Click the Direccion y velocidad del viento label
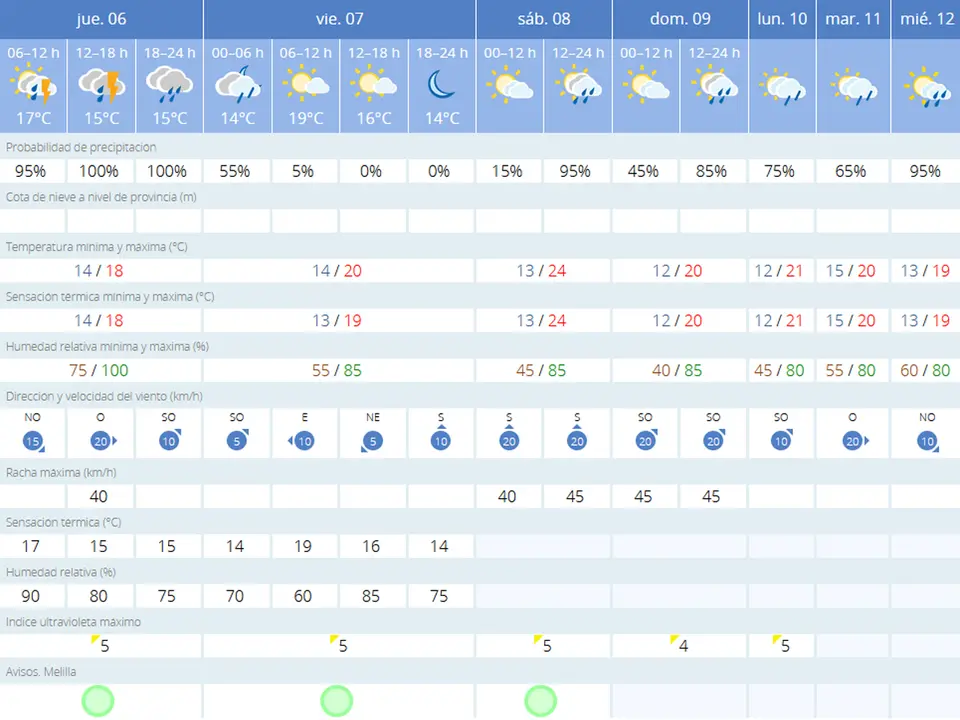This screenshot has width=960, height=720. 104,396
